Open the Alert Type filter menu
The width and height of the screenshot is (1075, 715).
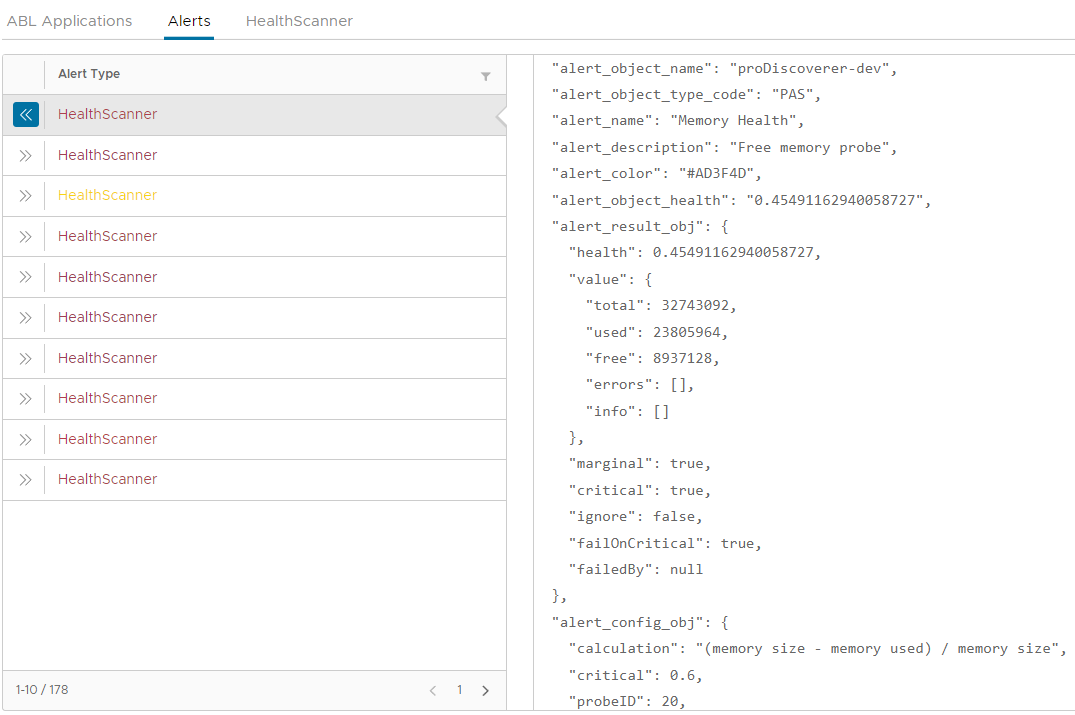(x=486, y=74)
